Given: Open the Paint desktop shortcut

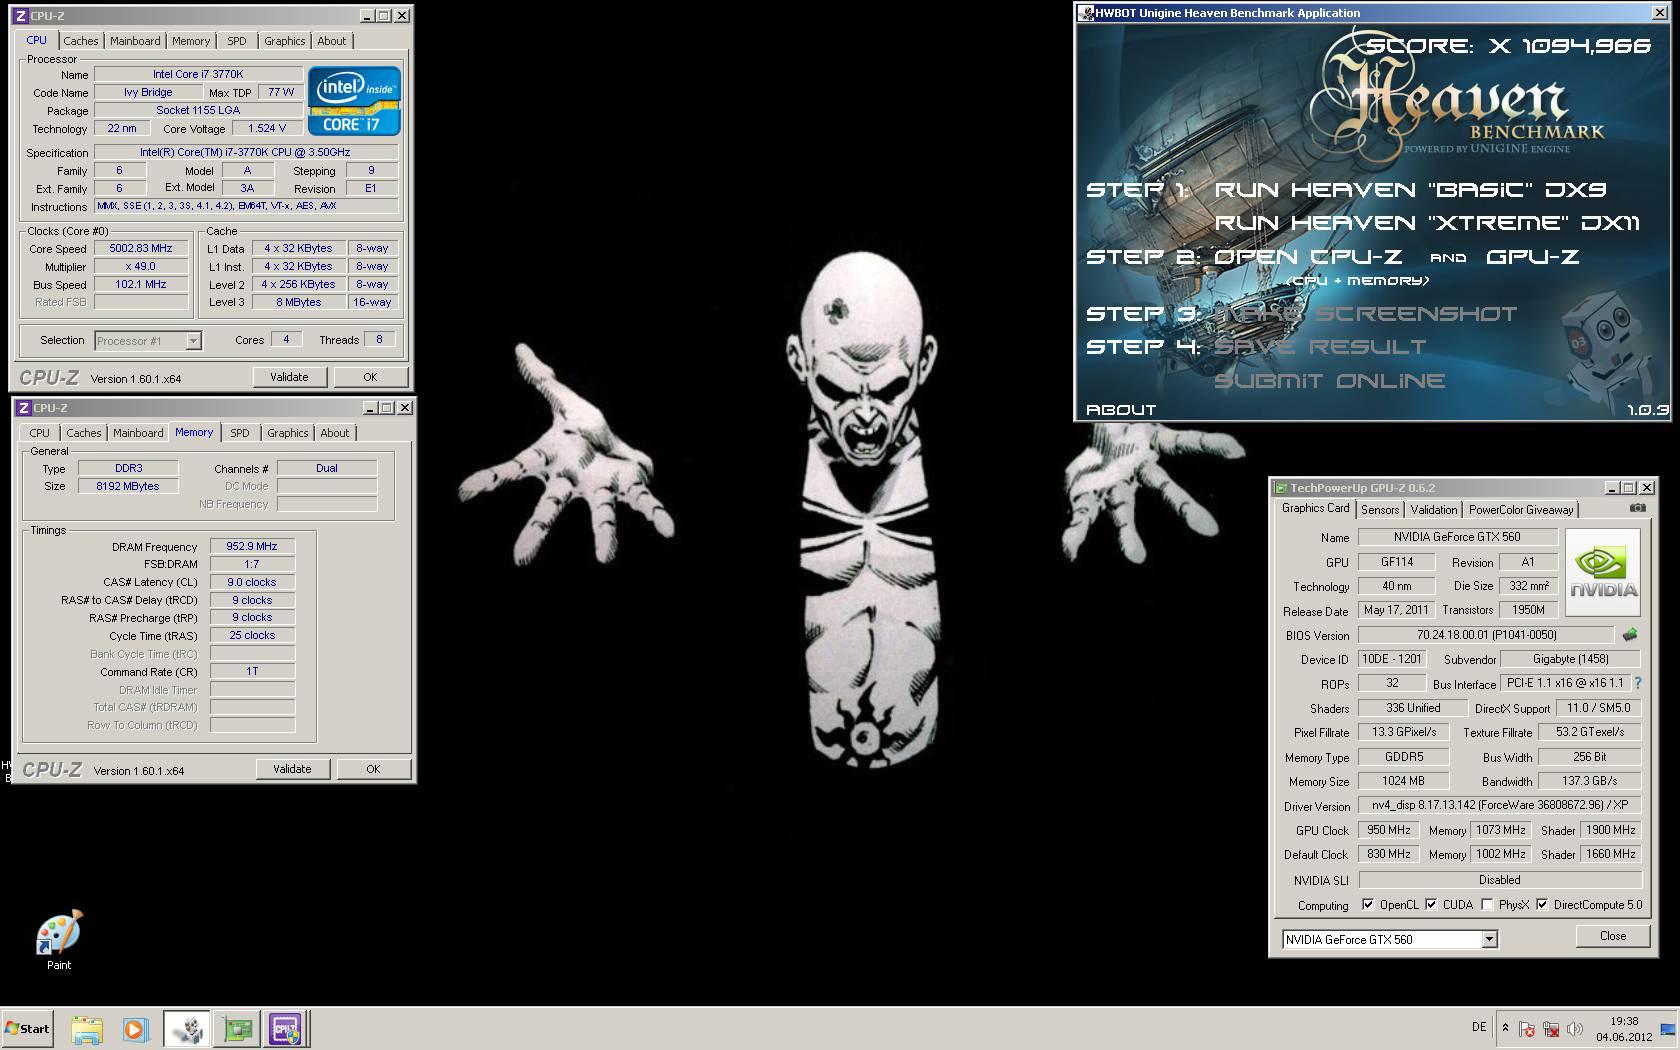Looking at the screenshot, I should coord(59,940).
